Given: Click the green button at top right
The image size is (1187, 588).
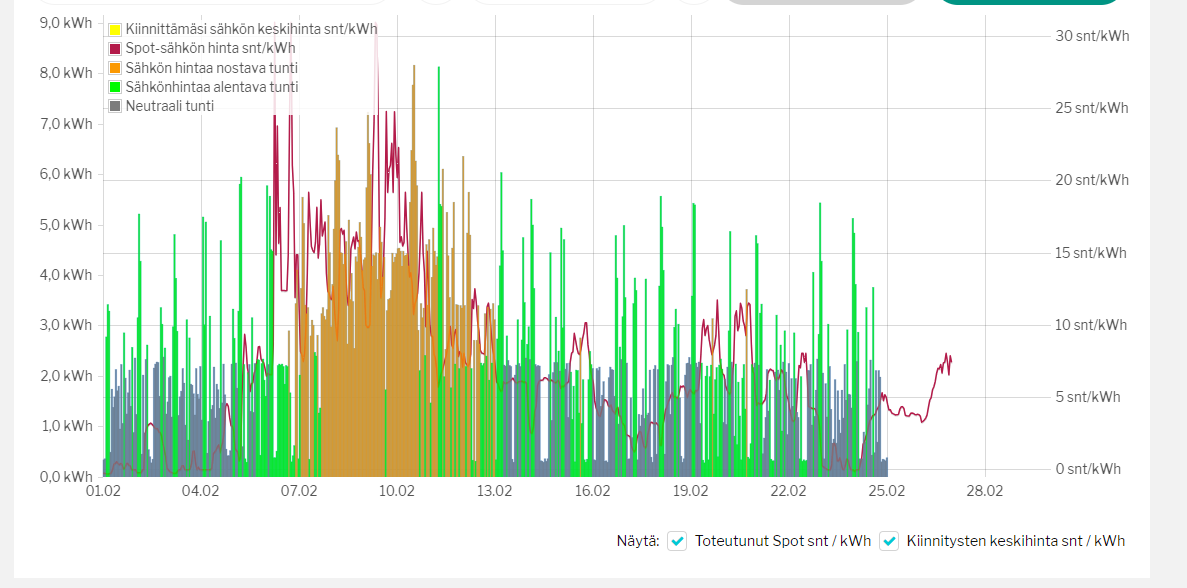Looking at the screenshot, I should (x=1031, y=2).
